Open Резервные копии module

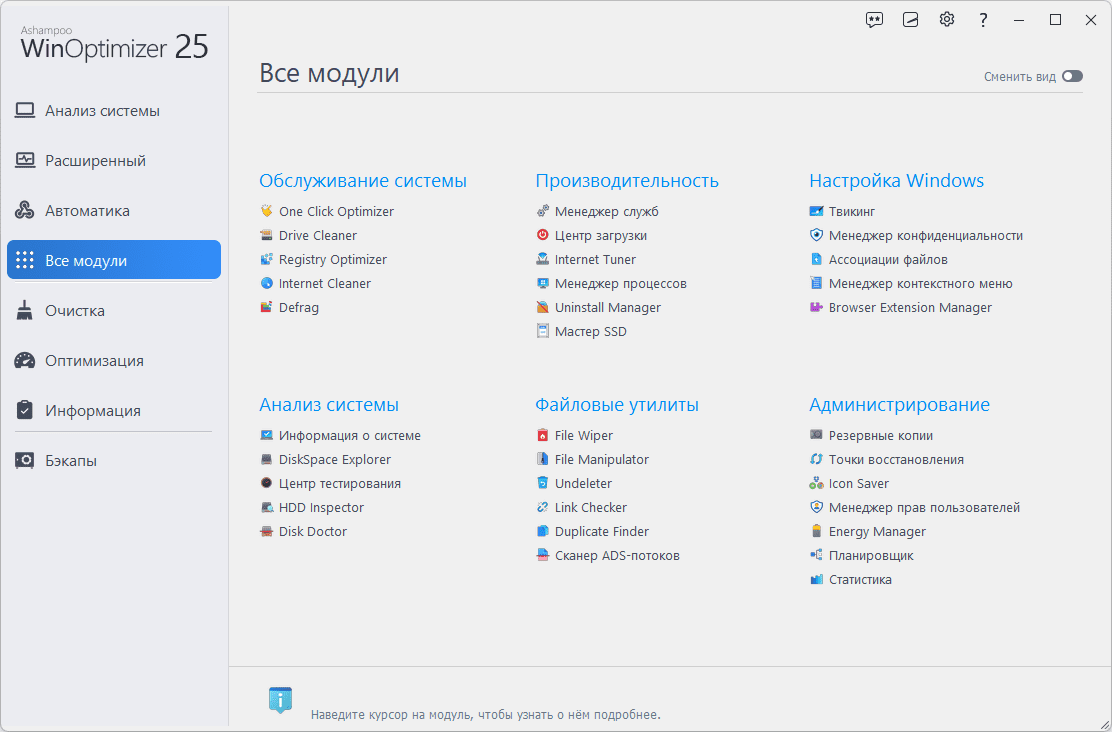point(871,436)
